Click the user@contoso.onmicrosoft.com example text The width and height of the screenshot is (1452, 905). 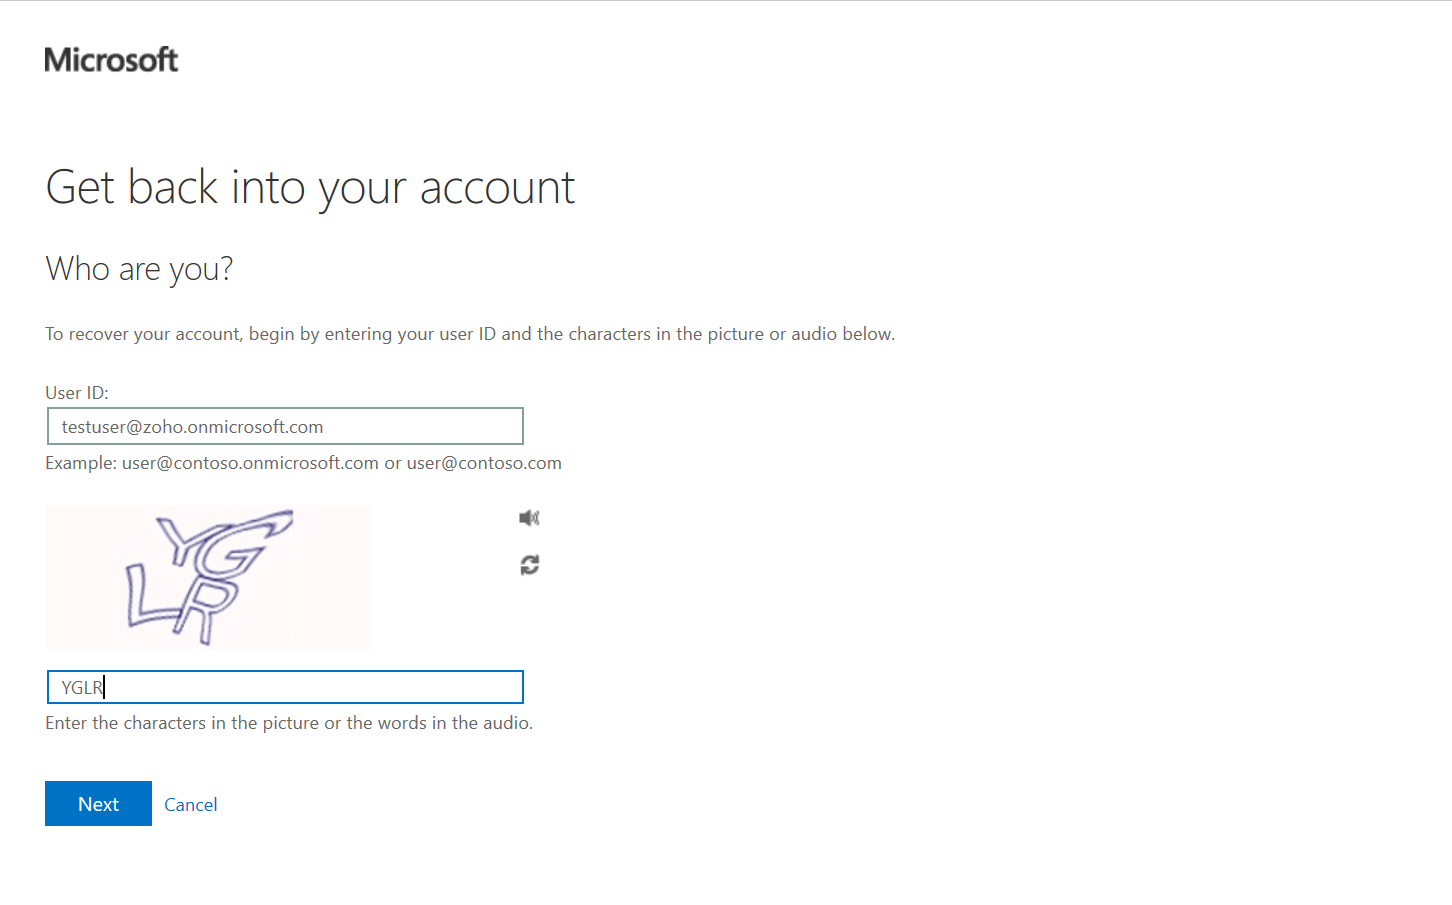pos(250,463)
